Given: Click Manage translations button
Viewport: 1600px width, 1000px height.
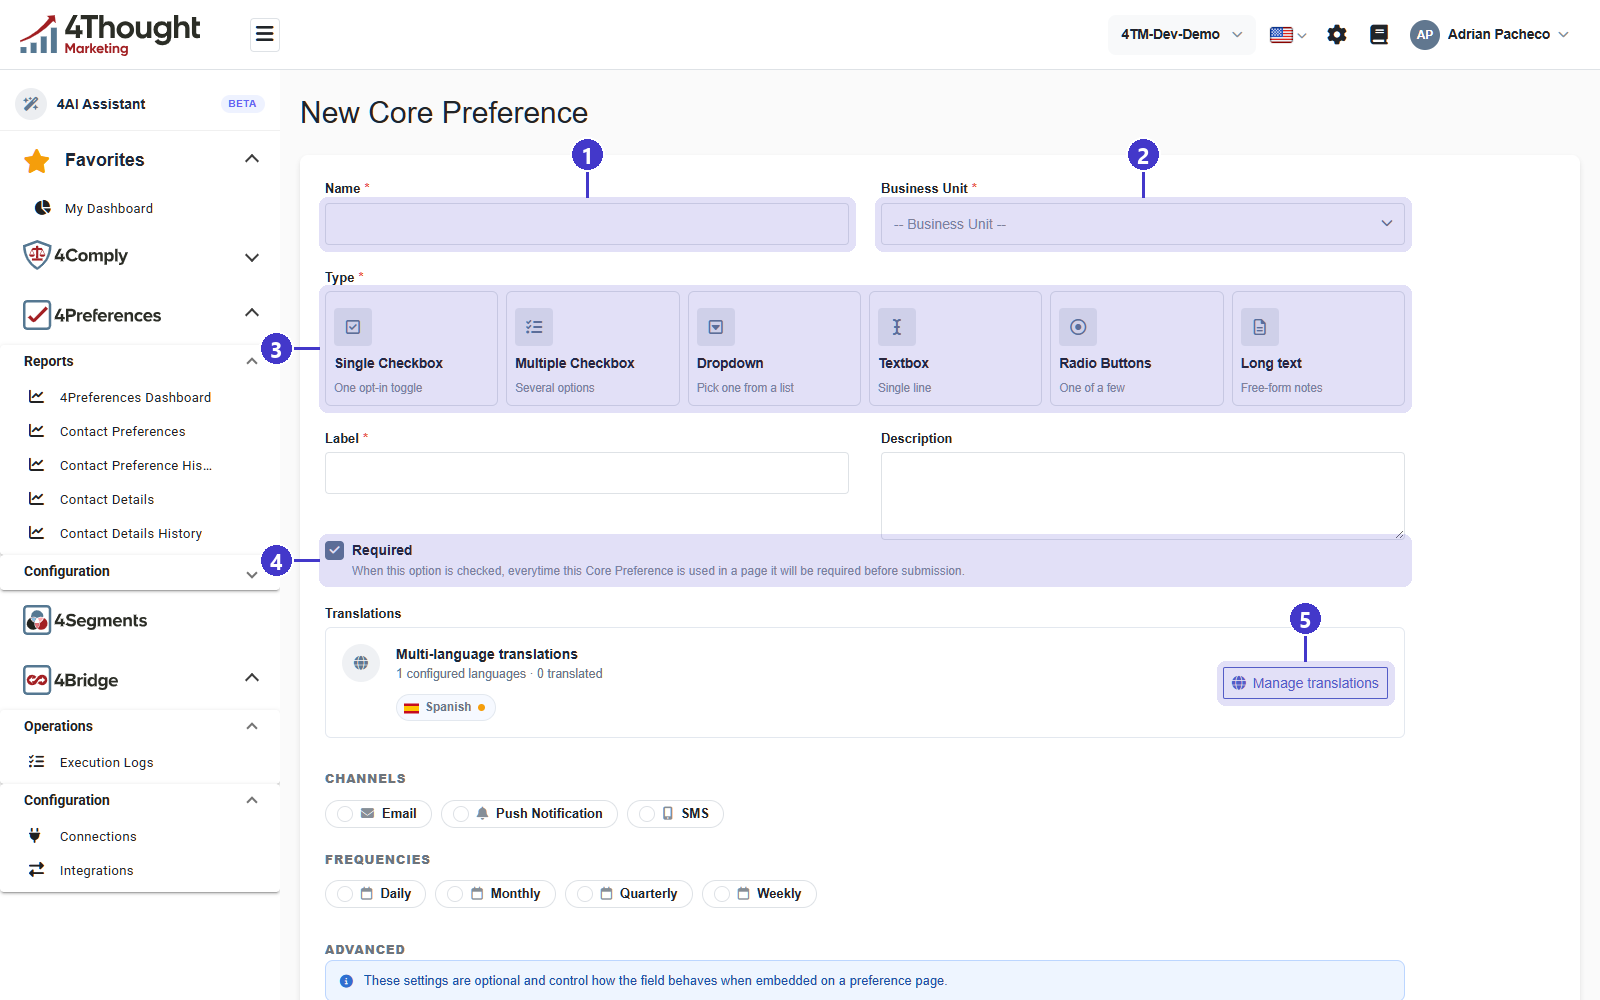Looking at the screenshot, I should coord(1305,683).
